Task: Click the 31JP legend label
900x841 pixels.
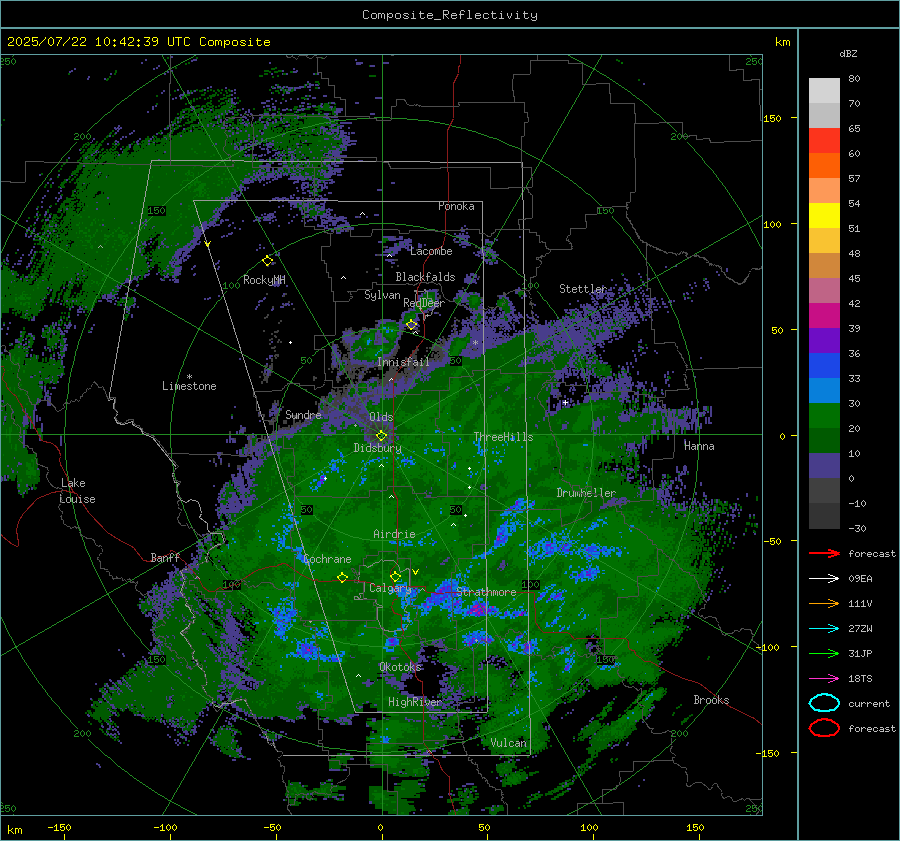Action: tap(860, 653)
